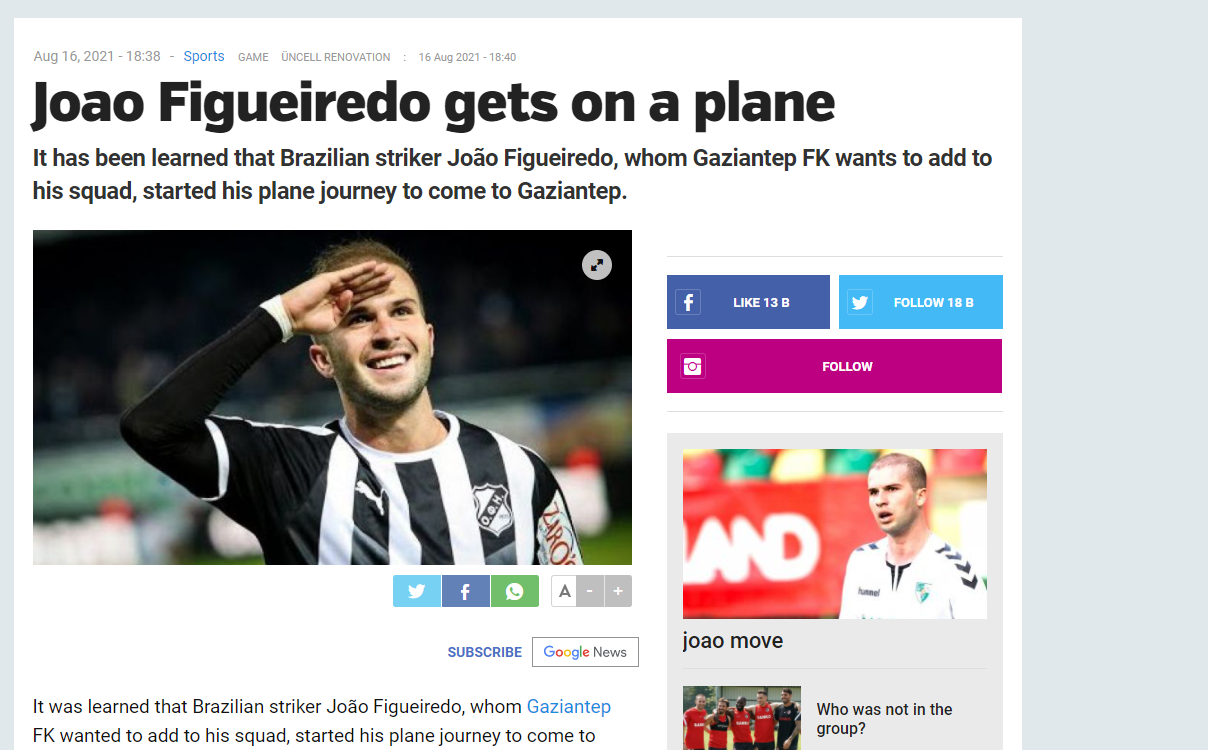Open the 'joao move' sidebar thumbnail
This screenshot has width=1208, height=750.
pos(835,534)
